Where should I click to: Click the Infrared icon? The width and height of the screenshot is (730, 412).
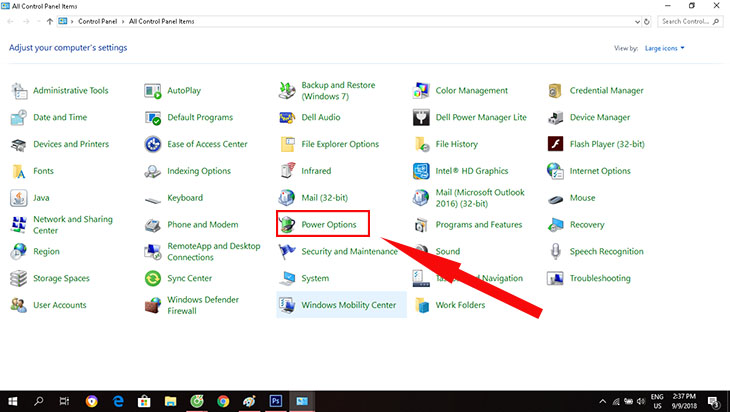[287, 171]
